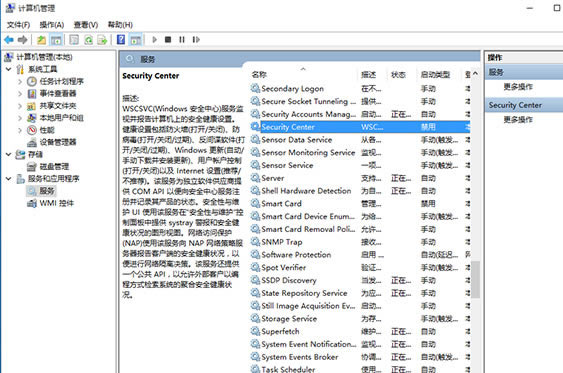Image resolution: width=563 pixels, height=373 pixels.
Task: Click the Up one level folder icon
Action: coord(41,40)
